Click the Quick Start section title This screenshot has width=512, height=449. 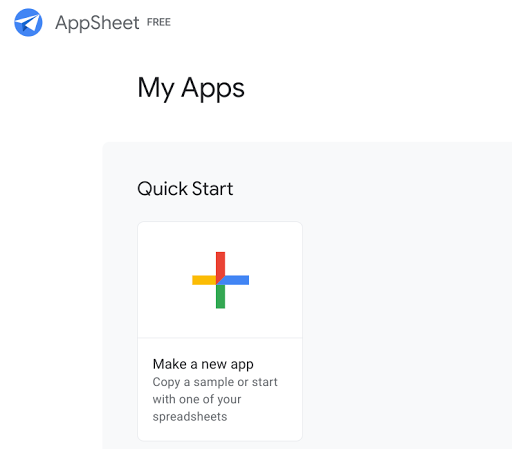(185, 188)
